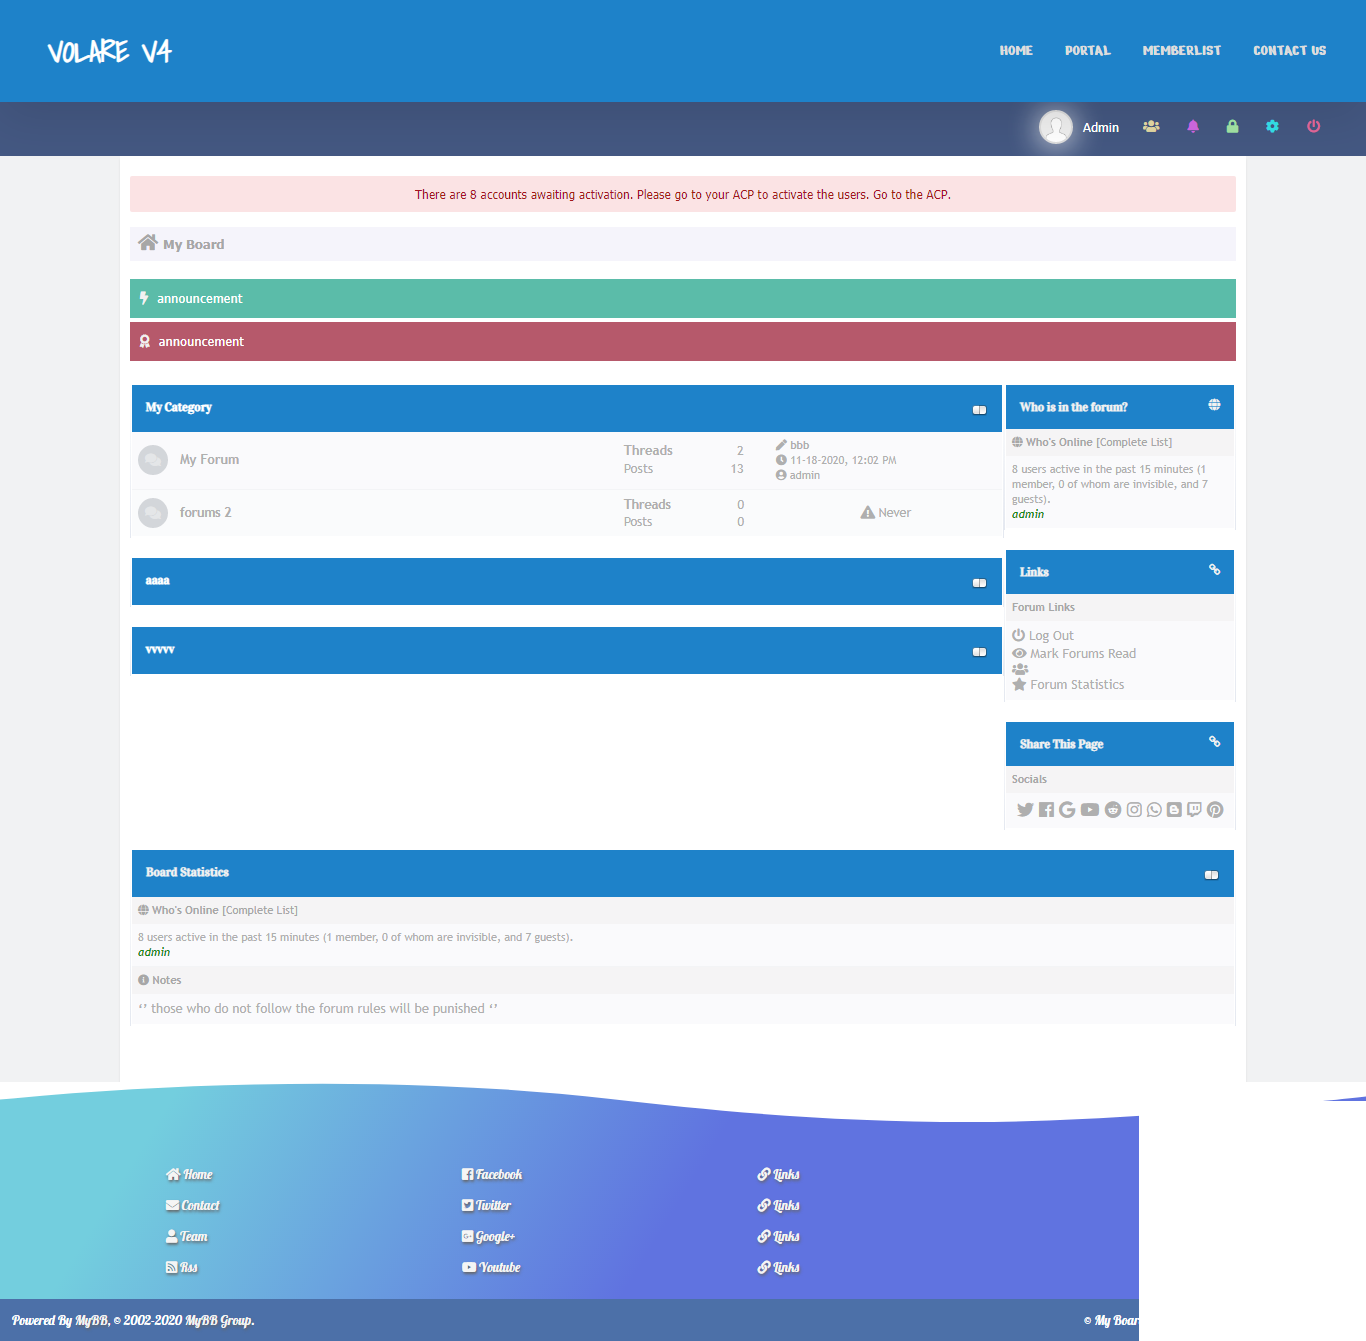
Task: Open the Forum Statistics link
Action: point(1077,685)
